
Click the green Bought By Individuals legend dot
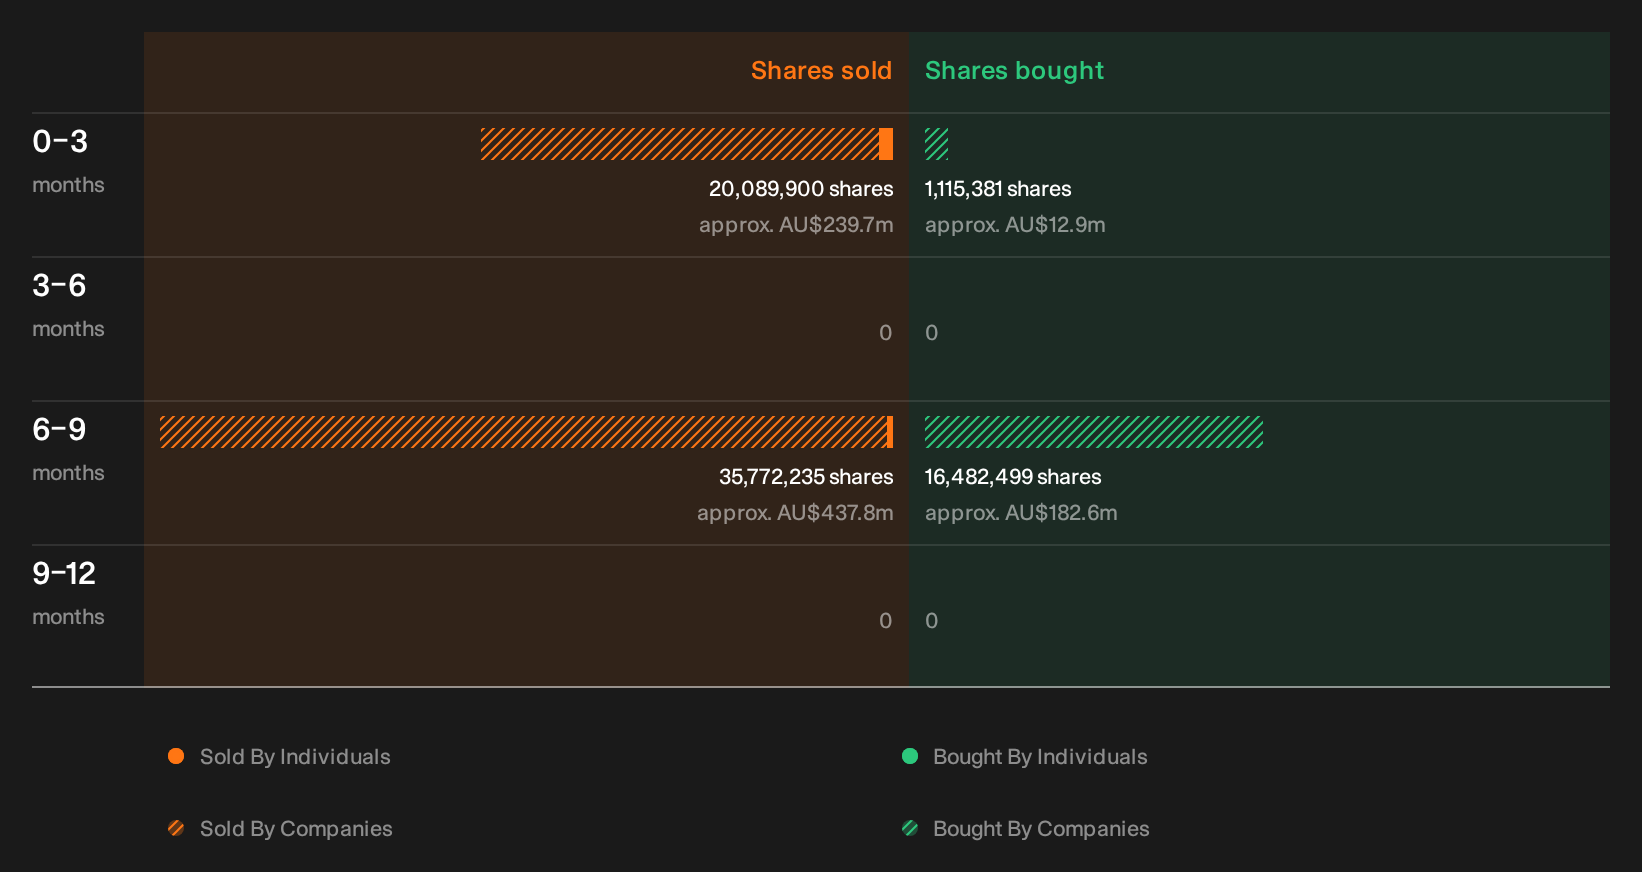pyautogui.click(x=910, y=756)
